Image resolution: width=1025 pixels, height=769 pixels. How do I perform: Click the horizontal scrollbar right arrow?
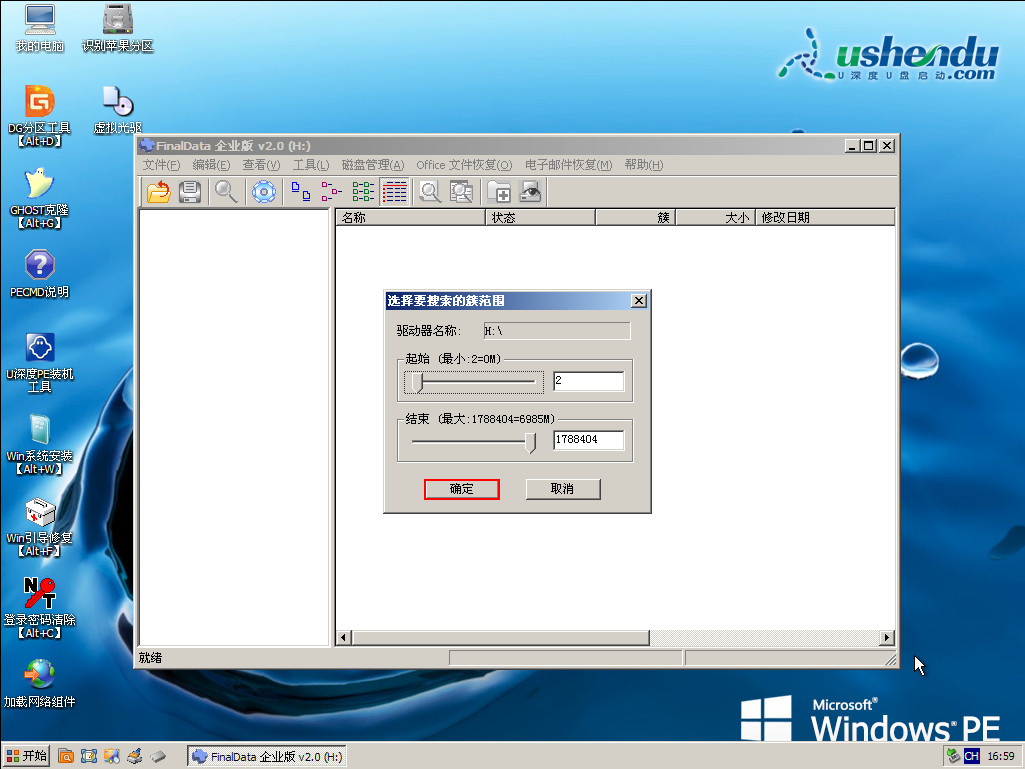[887, 638]
